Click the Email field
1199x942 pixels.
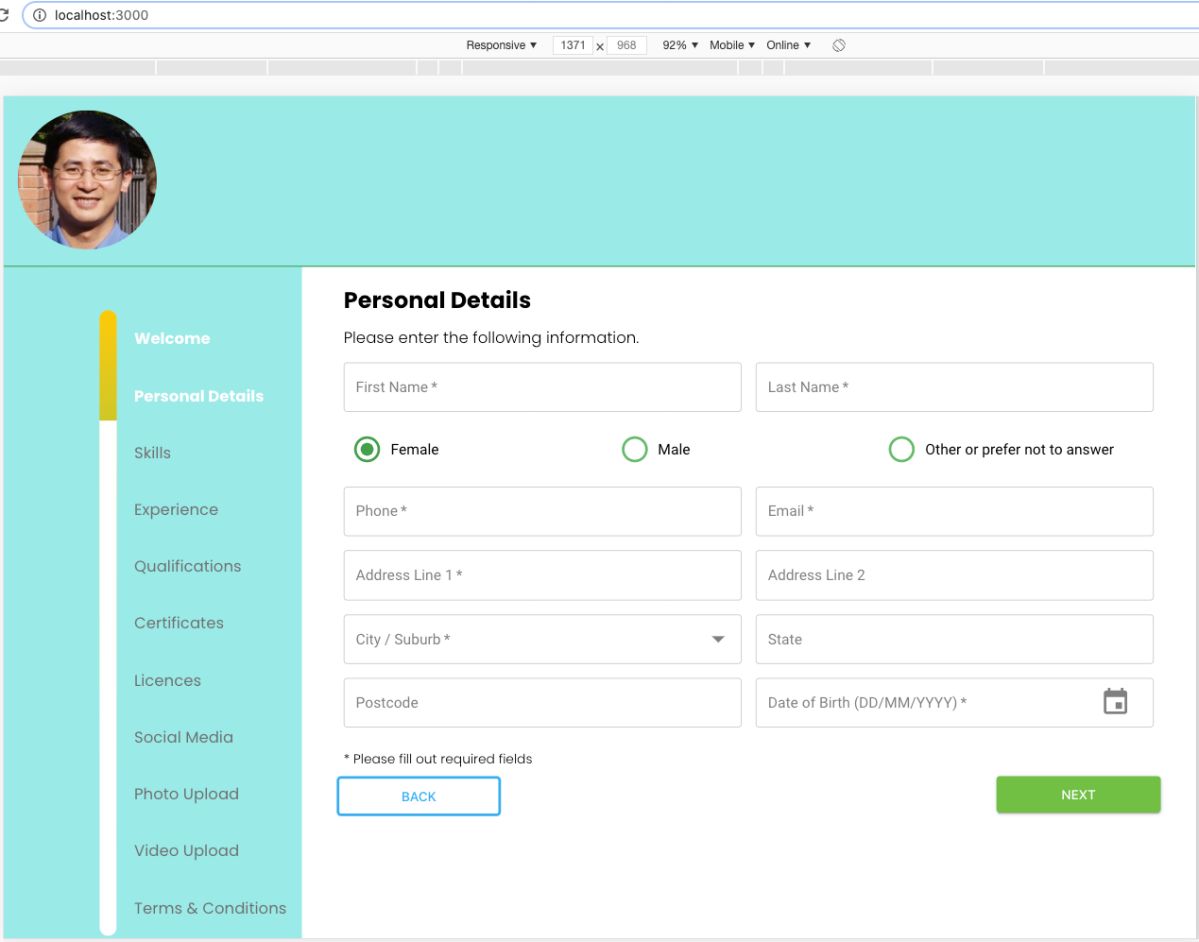coord(954,511)
